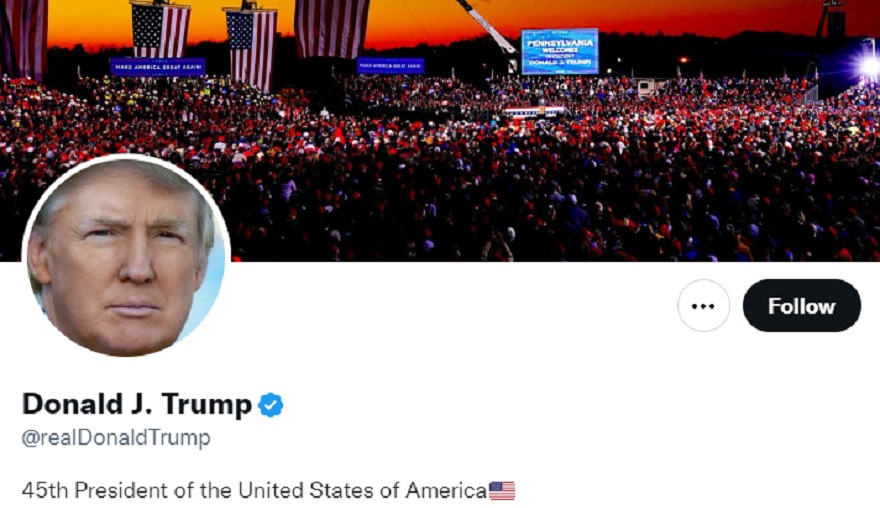Click the large center hanging American flag
The height and width of the screenshot is (508, 880).
pos(332,28)
